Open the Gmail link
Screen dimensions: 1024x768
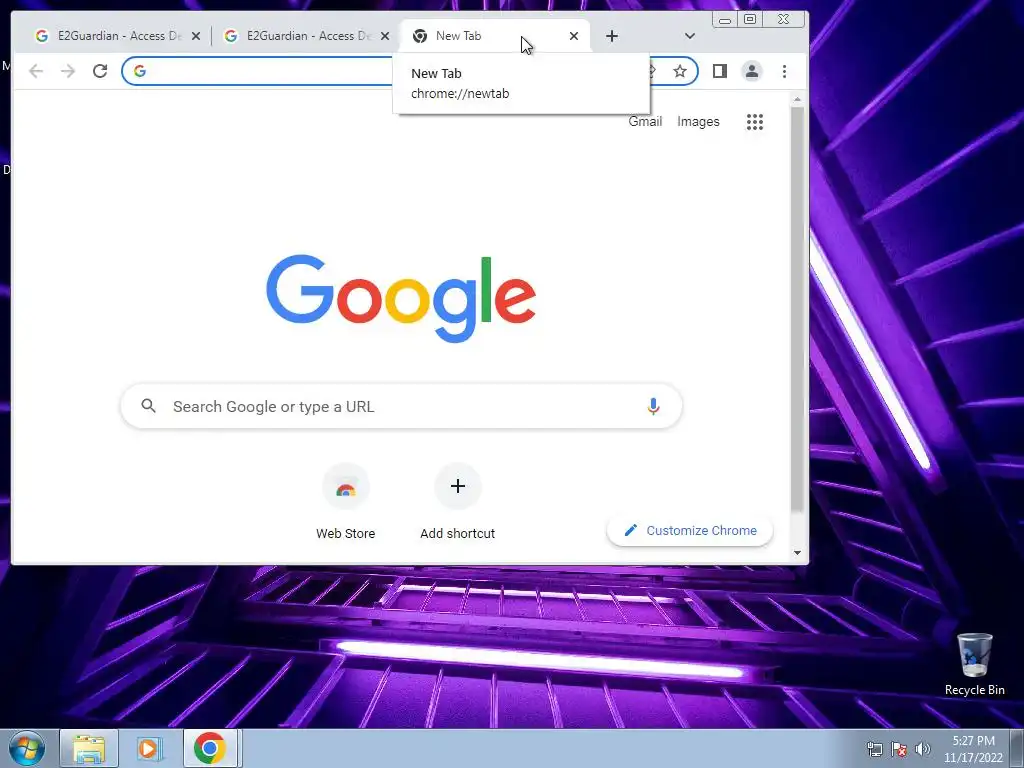(645, 121)
